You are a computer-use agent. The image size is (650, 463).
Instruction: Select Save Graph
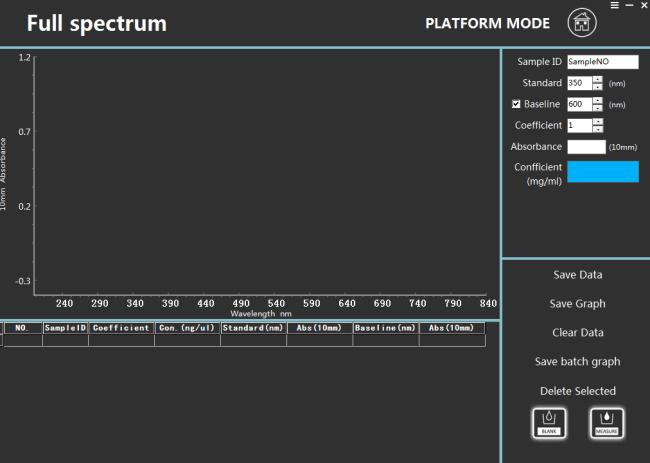[577, 304]
